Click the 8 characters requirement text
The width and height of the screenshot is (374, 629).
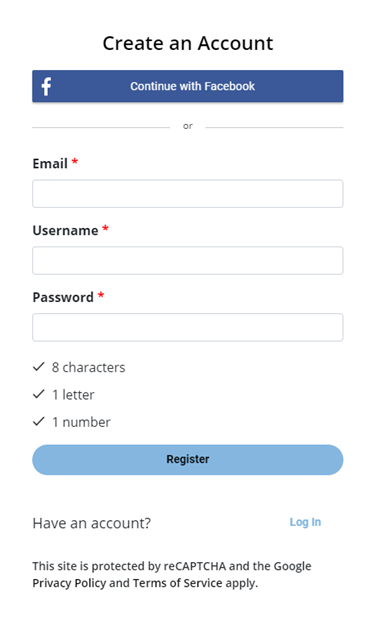pos(88,367)
